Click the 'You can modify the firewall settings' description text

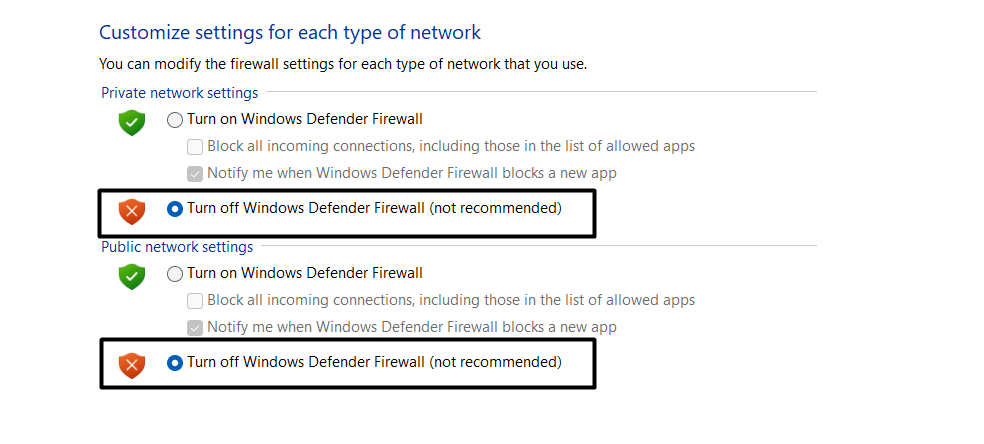coord(343,64)
